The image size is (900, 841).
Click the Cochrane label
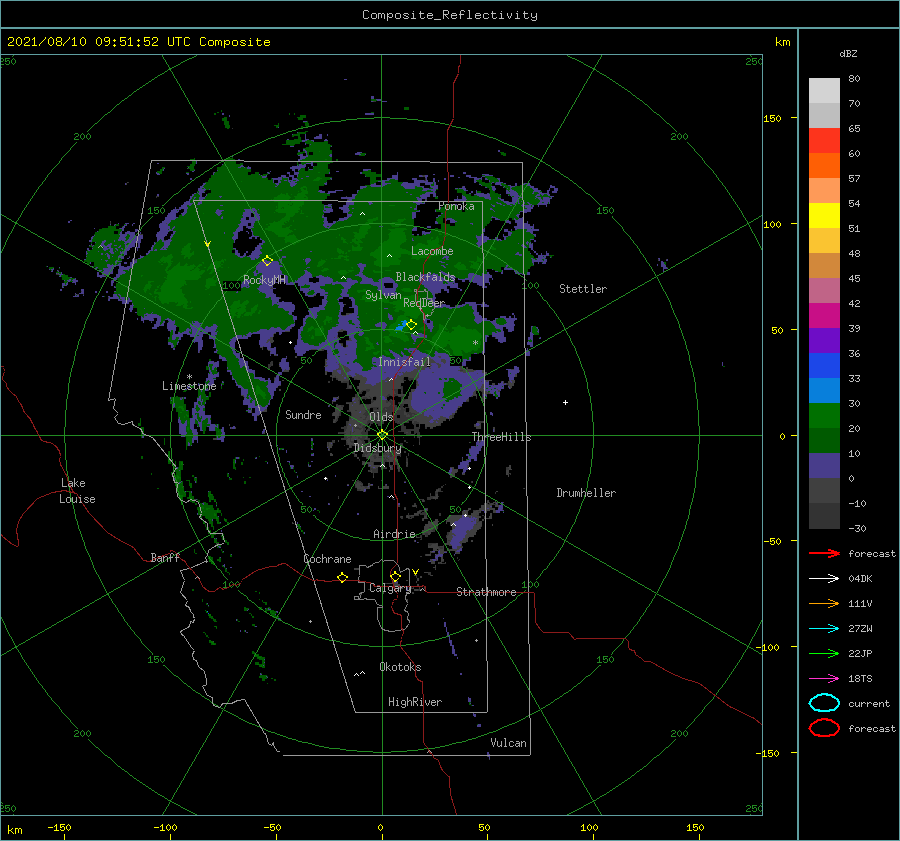pyautogui.click(x=327, y=559)
